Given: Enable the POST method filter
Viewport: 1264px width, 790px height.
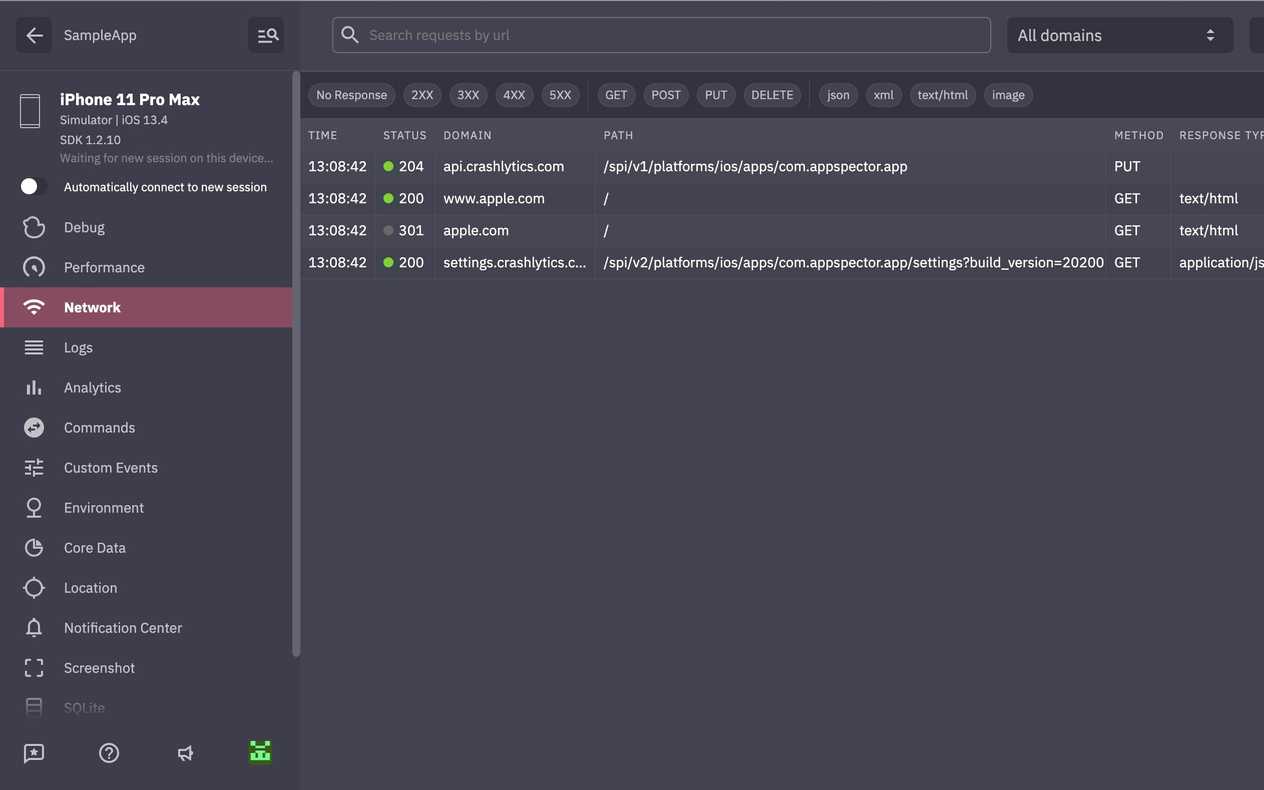Looking at the screenshot, I should pos(665,95).
